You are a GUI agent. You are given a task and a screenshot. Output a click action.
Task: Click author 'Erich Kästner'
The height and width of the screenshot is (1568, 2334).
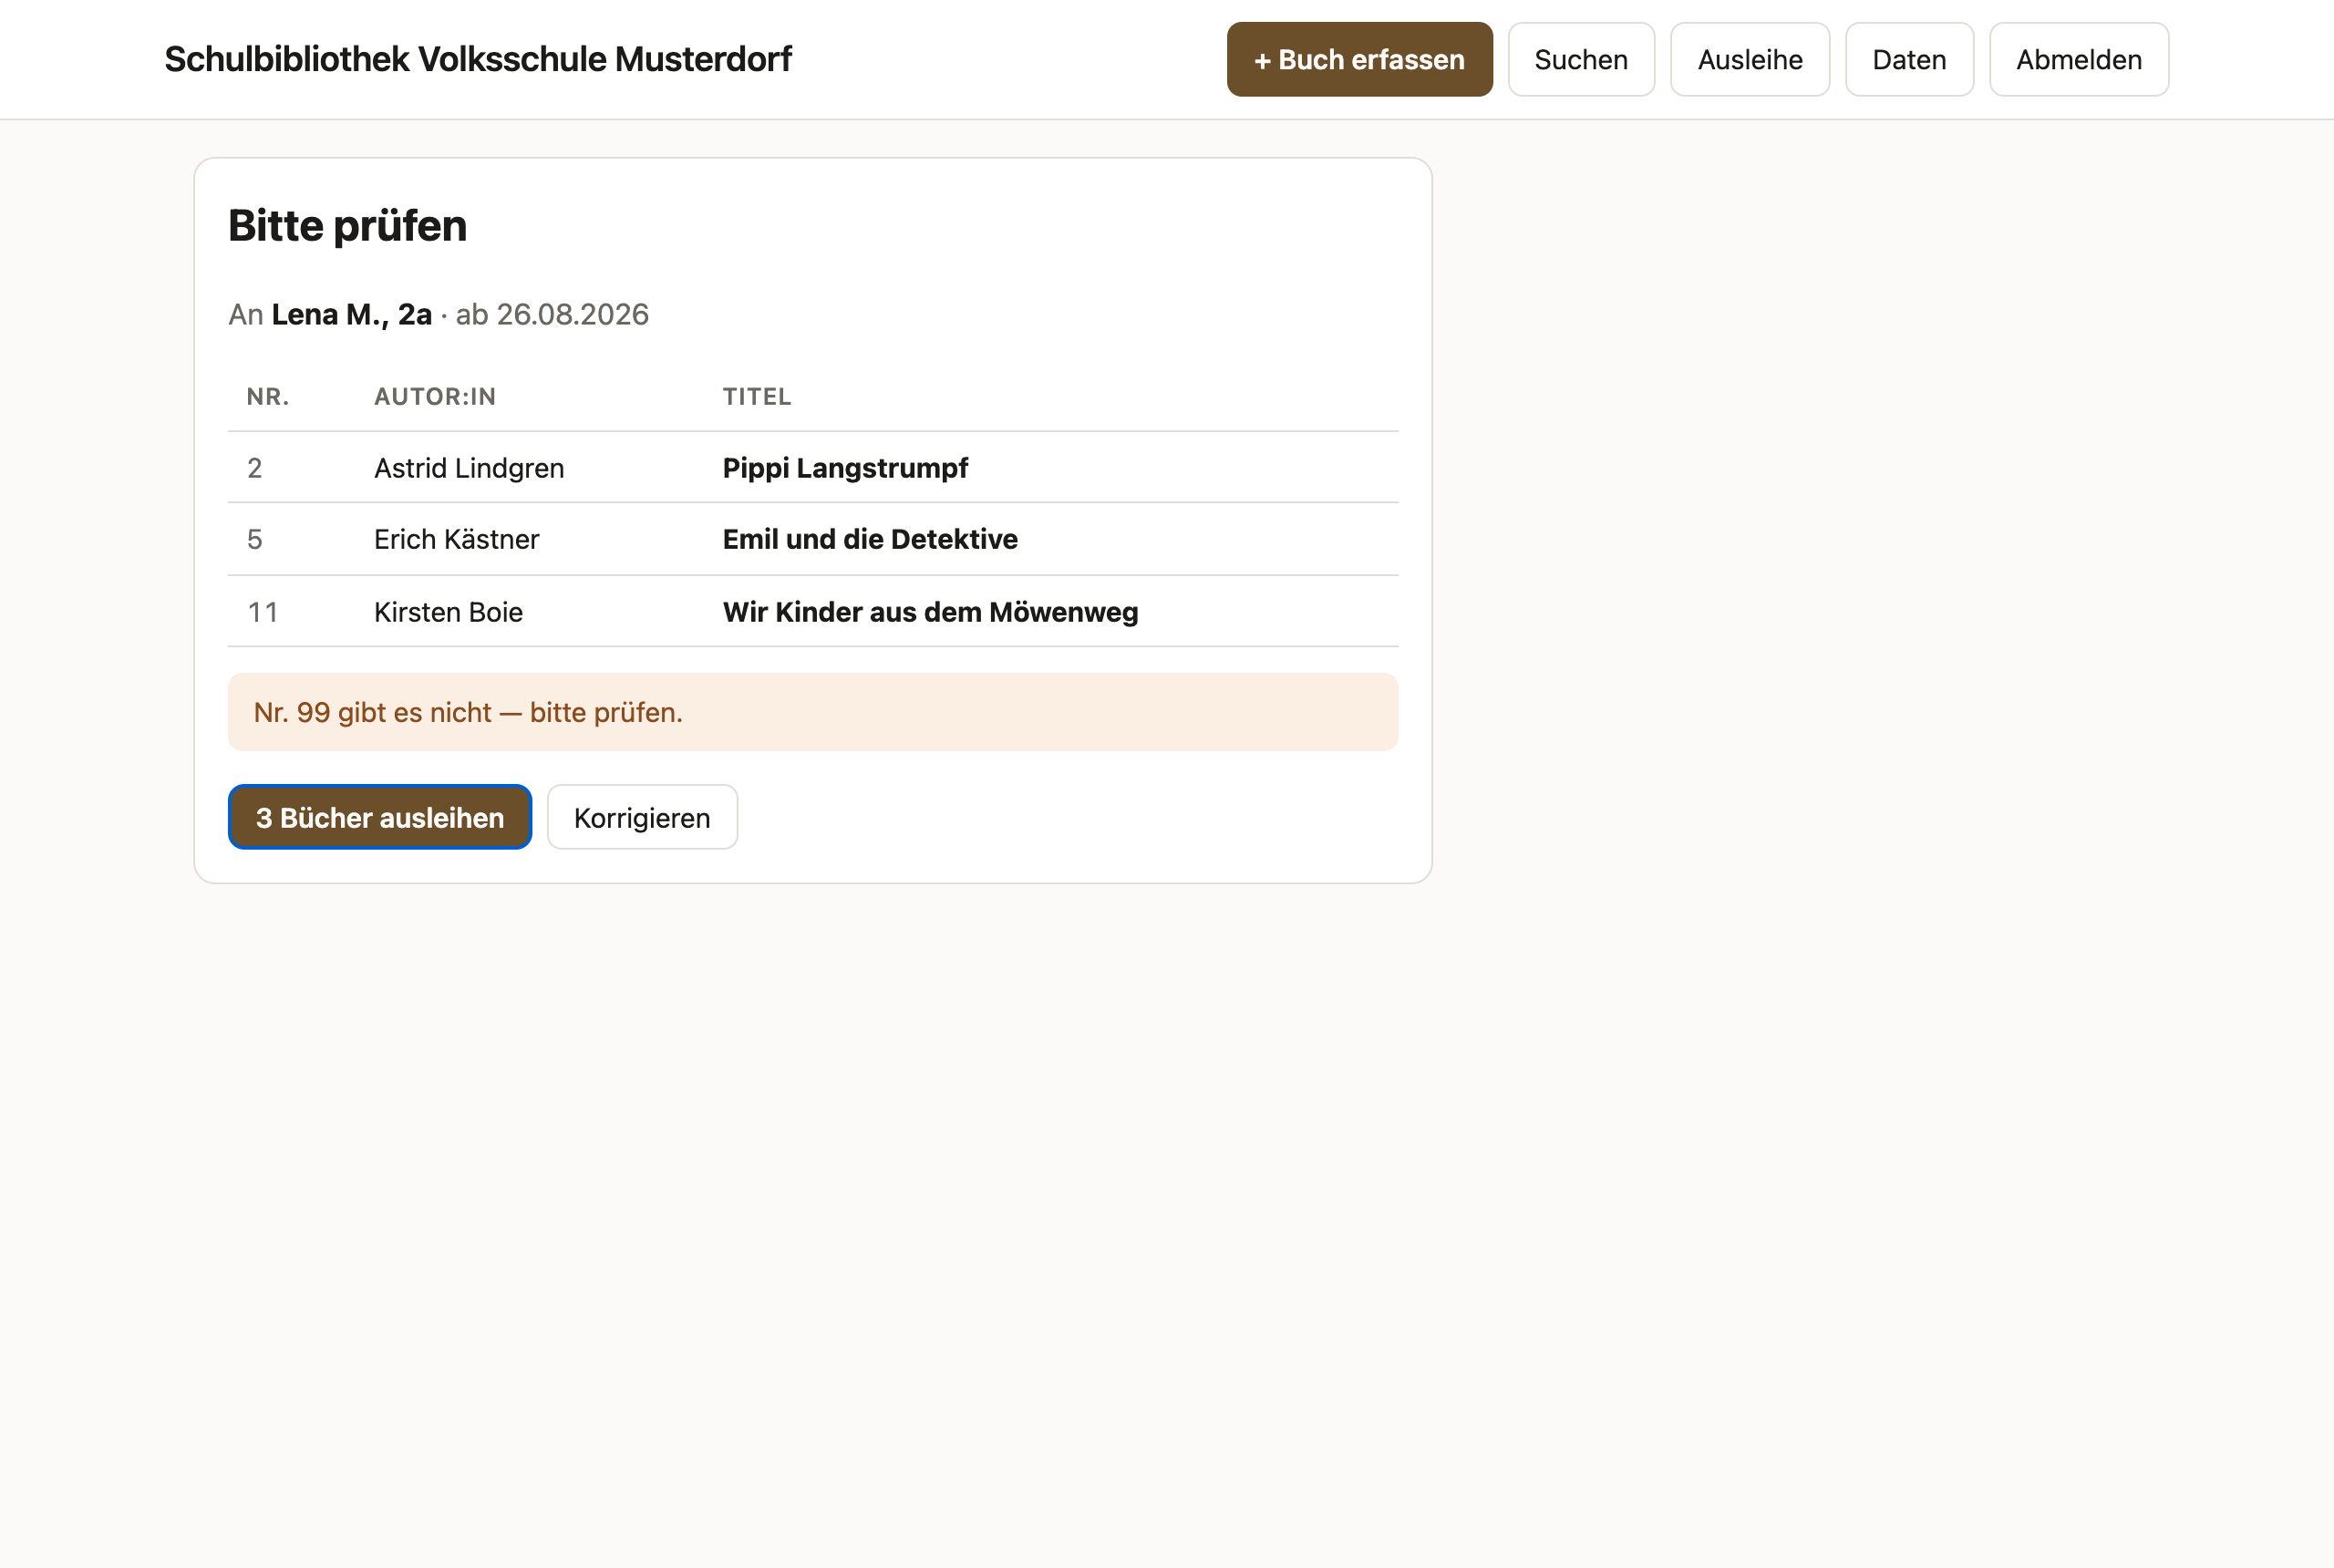456,539
